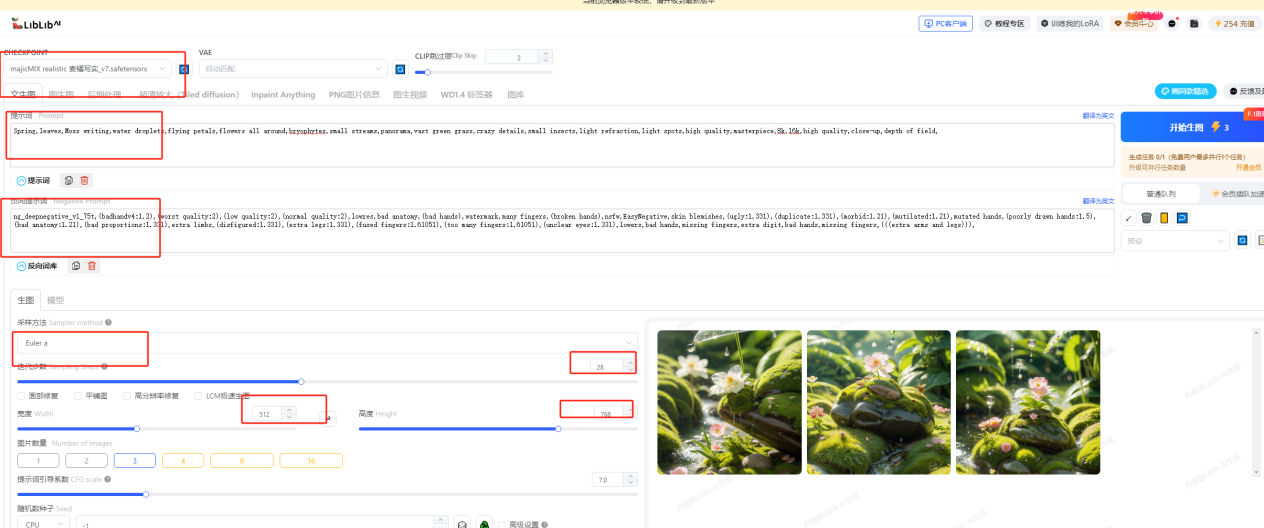Click the Height slider track
The width and height of the screenshot is (1264, 528).
click(497, 428)
